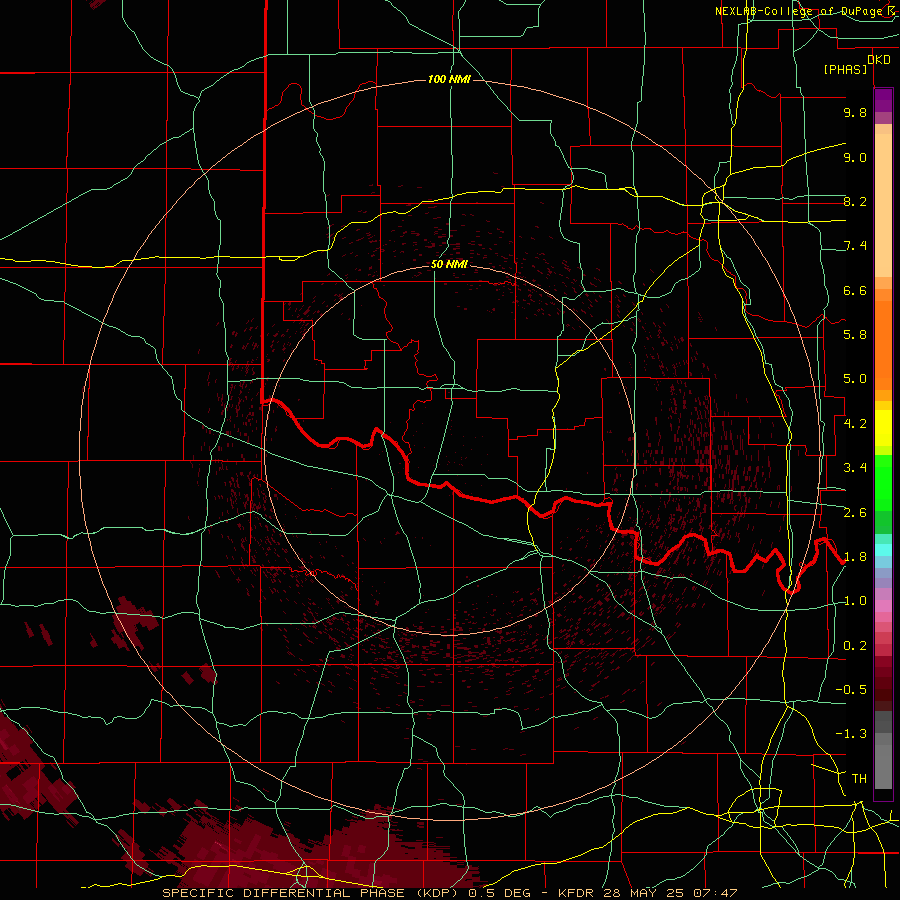Viewport: 900px width, 900px height.
Task: Click the DKD units label above the color scale
Action: tap(878, 60)
